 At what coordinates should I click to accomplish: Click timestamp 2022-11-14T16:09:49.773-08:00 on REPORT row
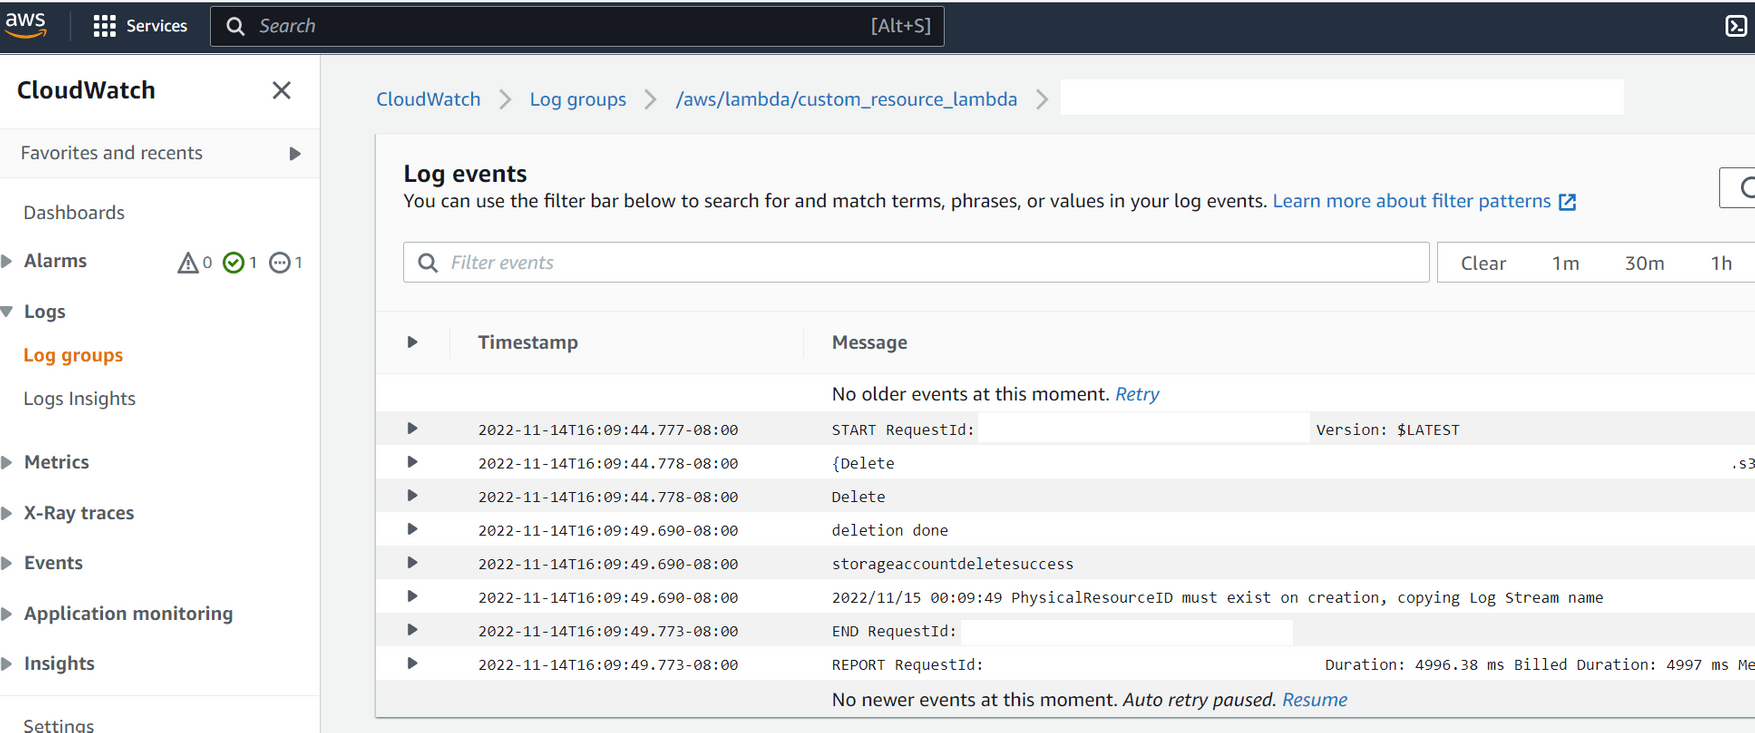pos(608,664)
